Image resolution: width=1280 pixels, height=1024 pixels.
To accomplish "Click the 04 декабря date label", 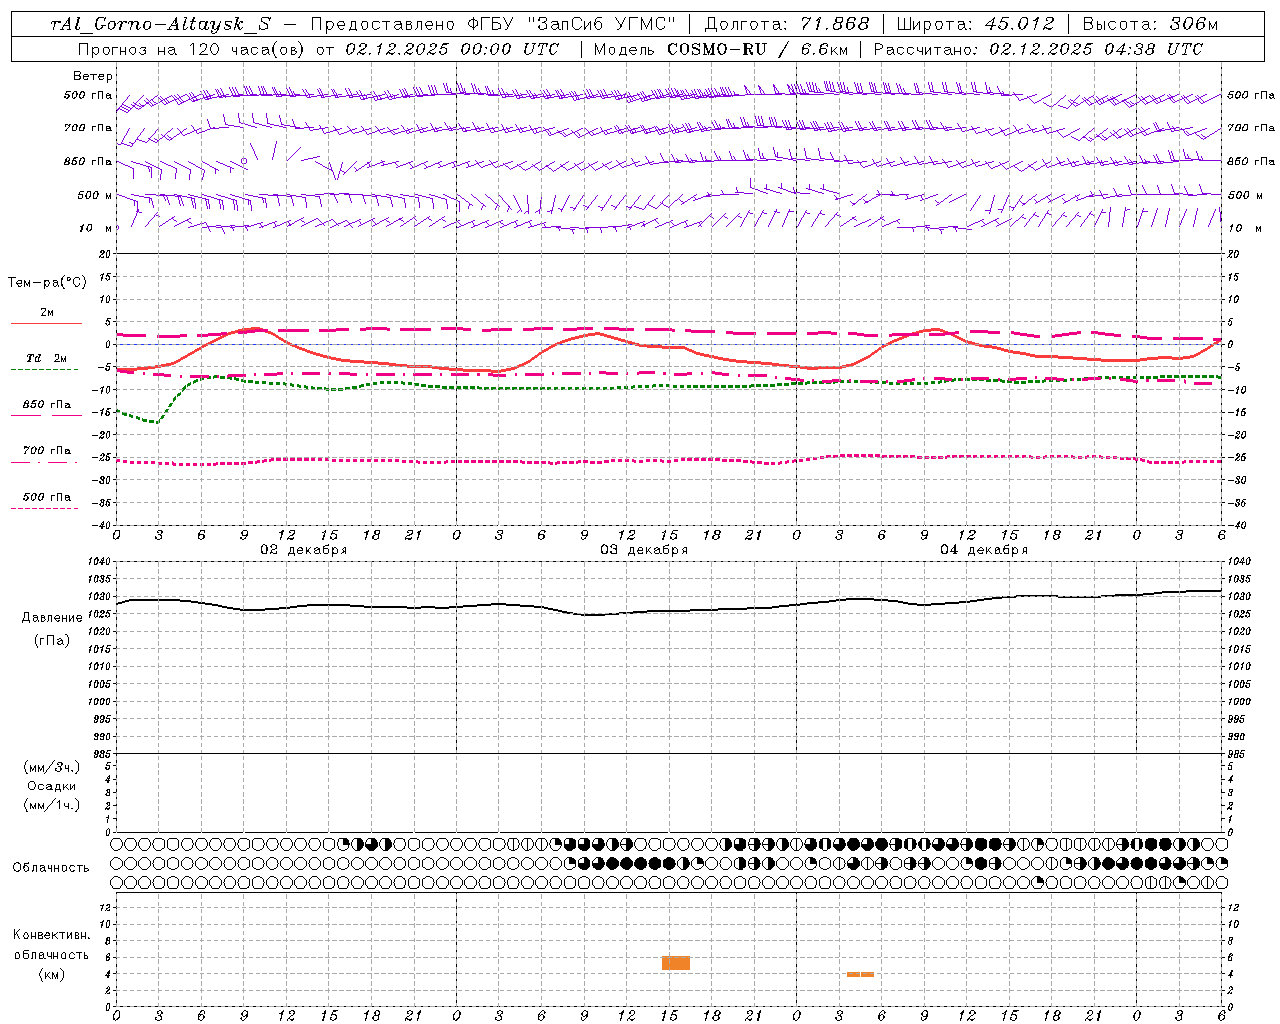I will (x=984, y=550).
